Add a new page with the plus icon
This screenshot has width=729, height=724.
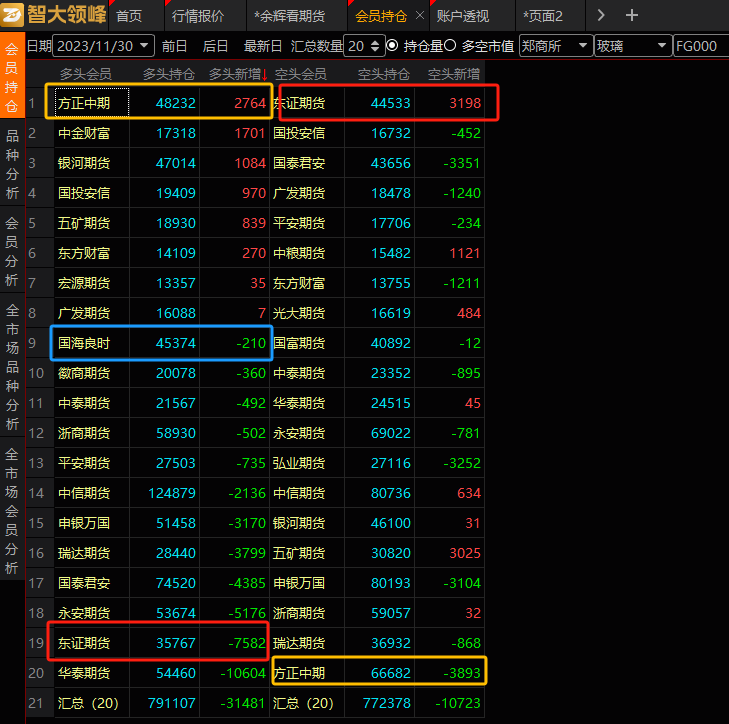coord(631,15)
